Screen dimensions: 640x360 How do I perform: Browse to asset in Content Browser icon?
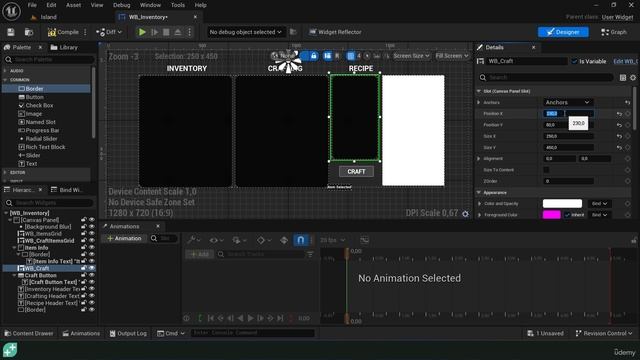click(x=29, y=32)
